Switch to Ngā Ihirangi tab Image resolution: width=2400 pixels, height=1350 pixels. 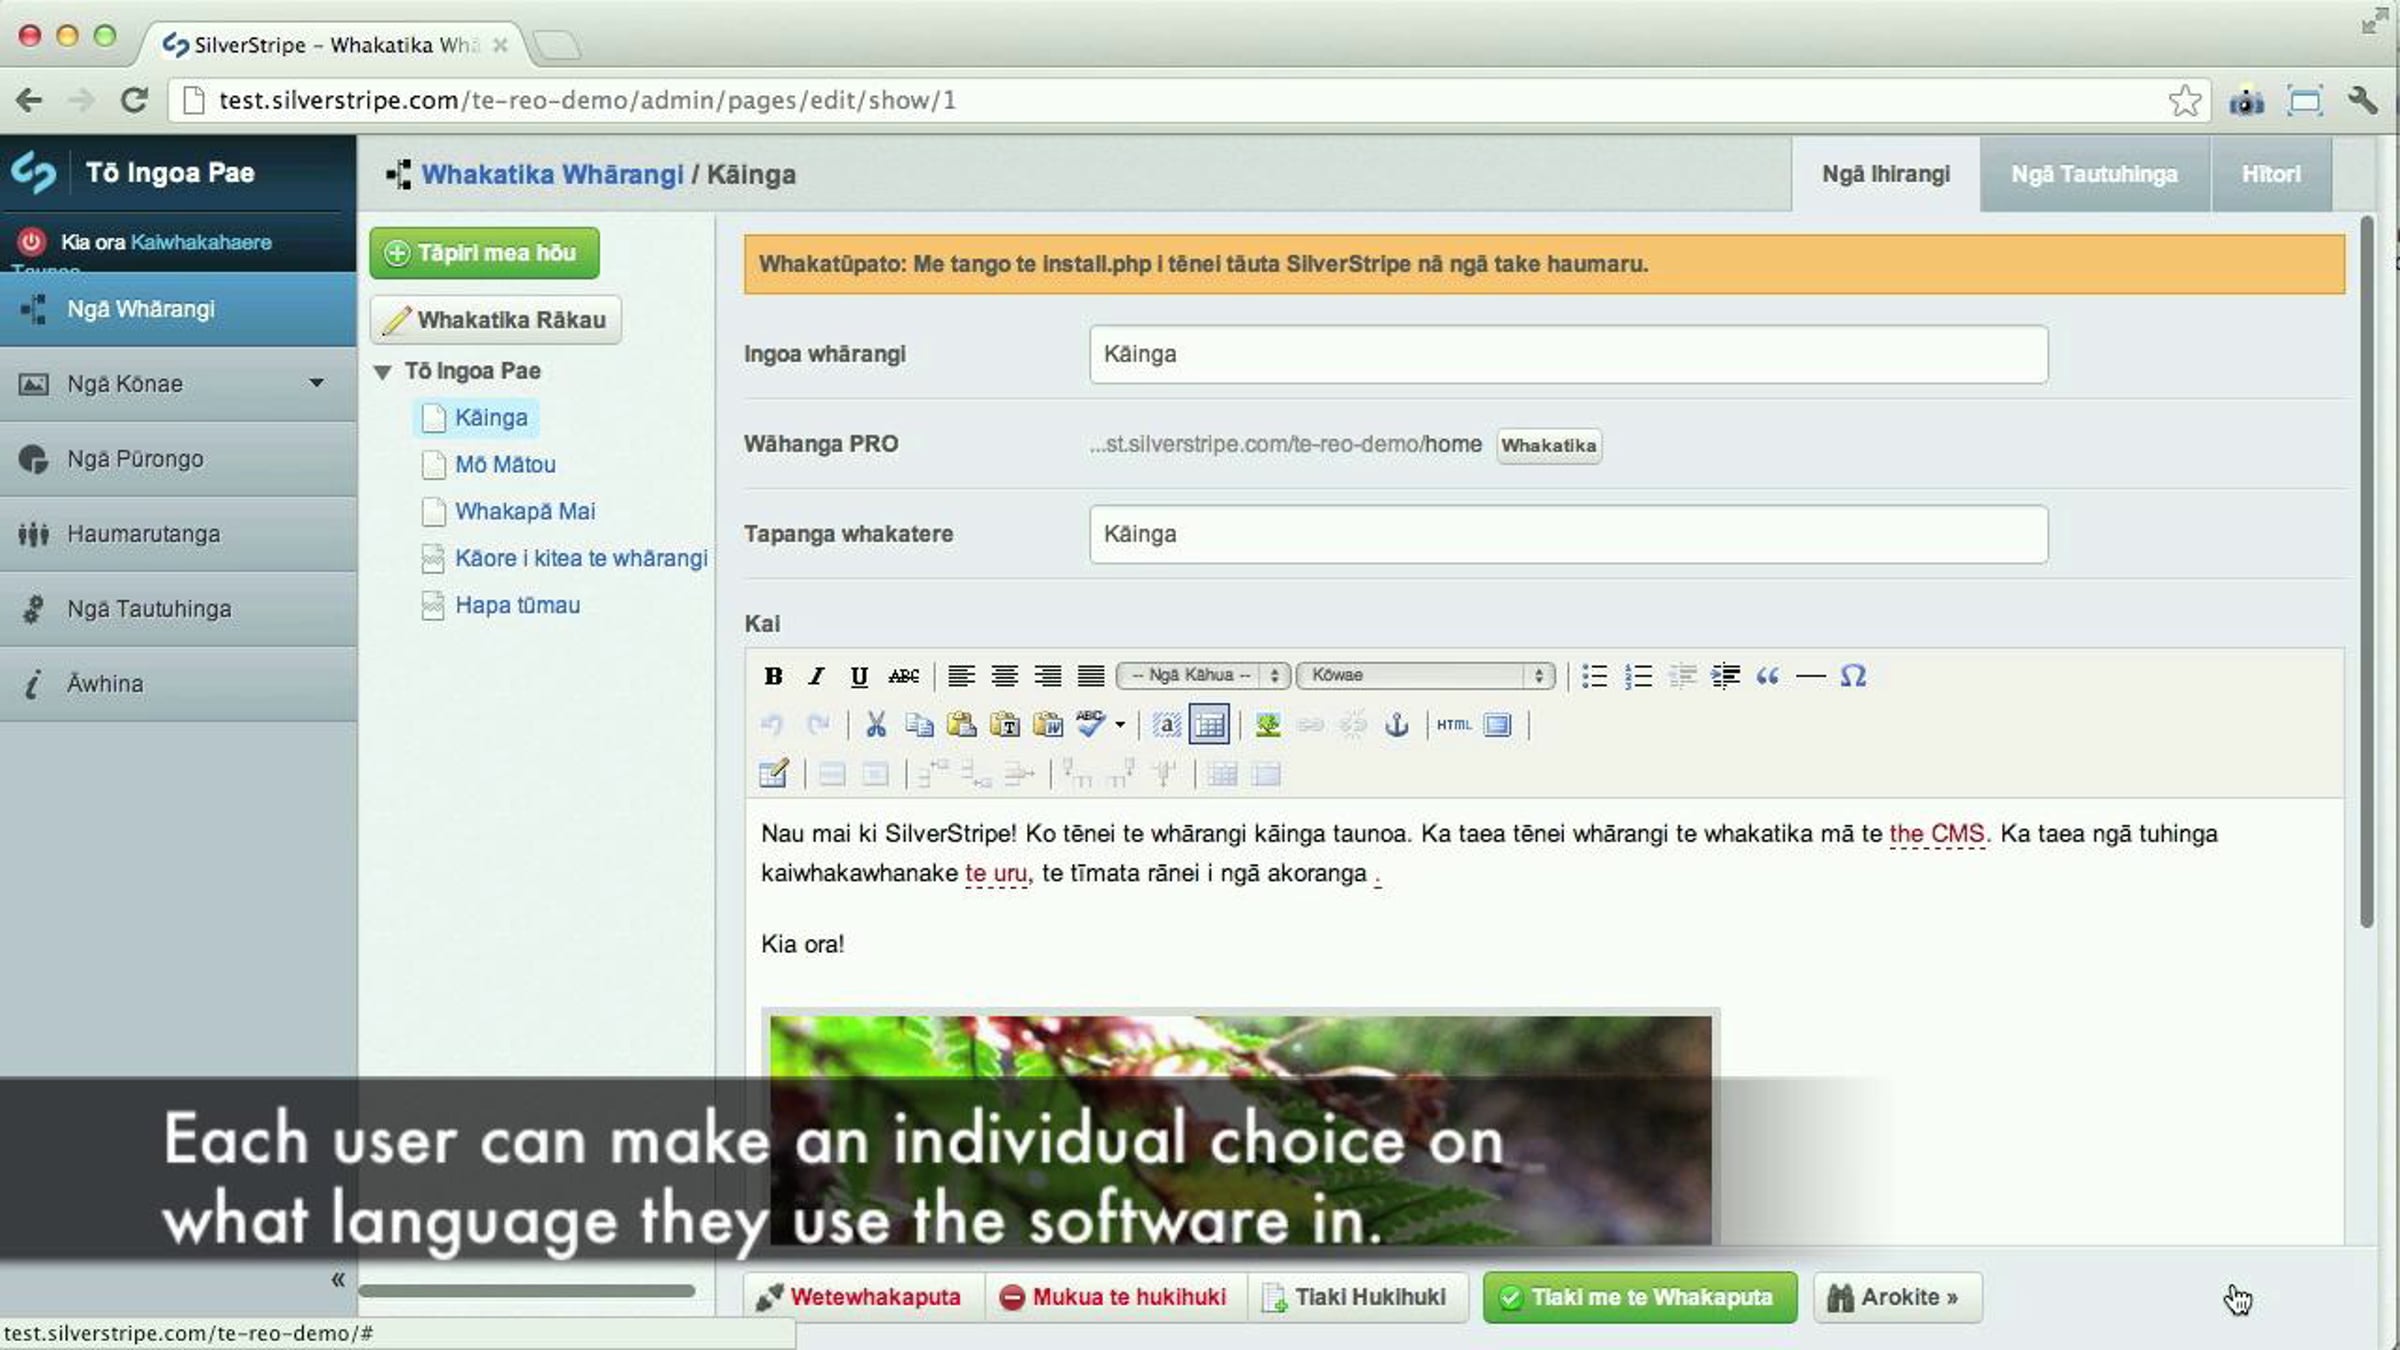pos(1886,174)
